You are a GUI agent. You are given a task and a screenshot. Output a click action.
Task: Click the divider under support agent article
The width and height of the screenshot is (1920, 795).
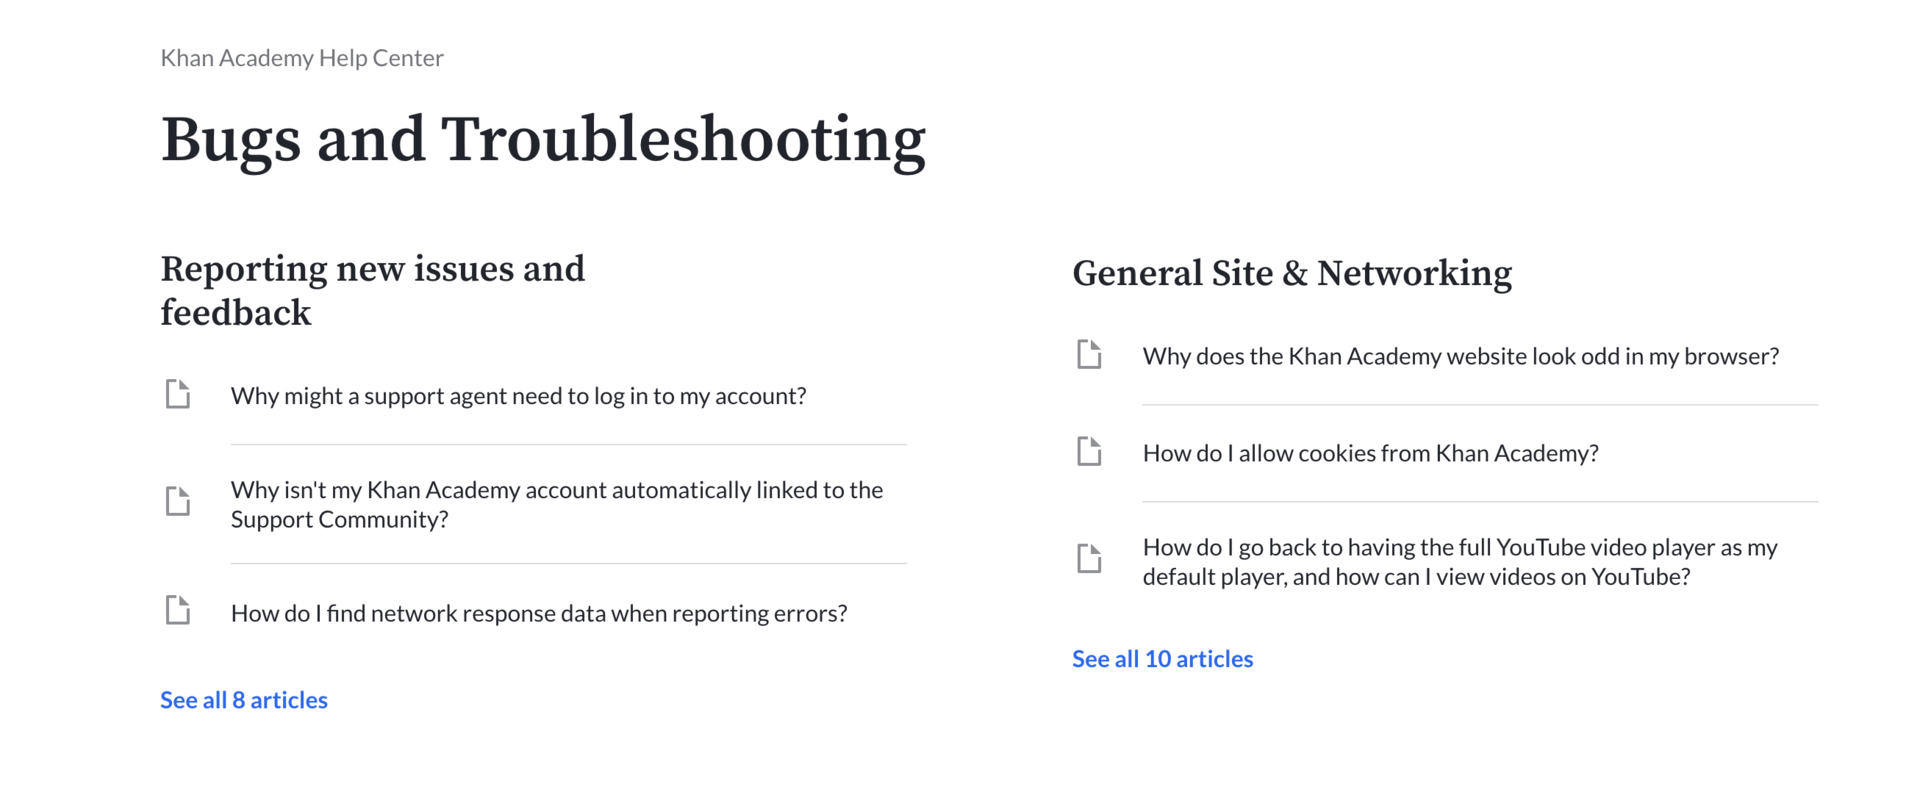(568, 444)
